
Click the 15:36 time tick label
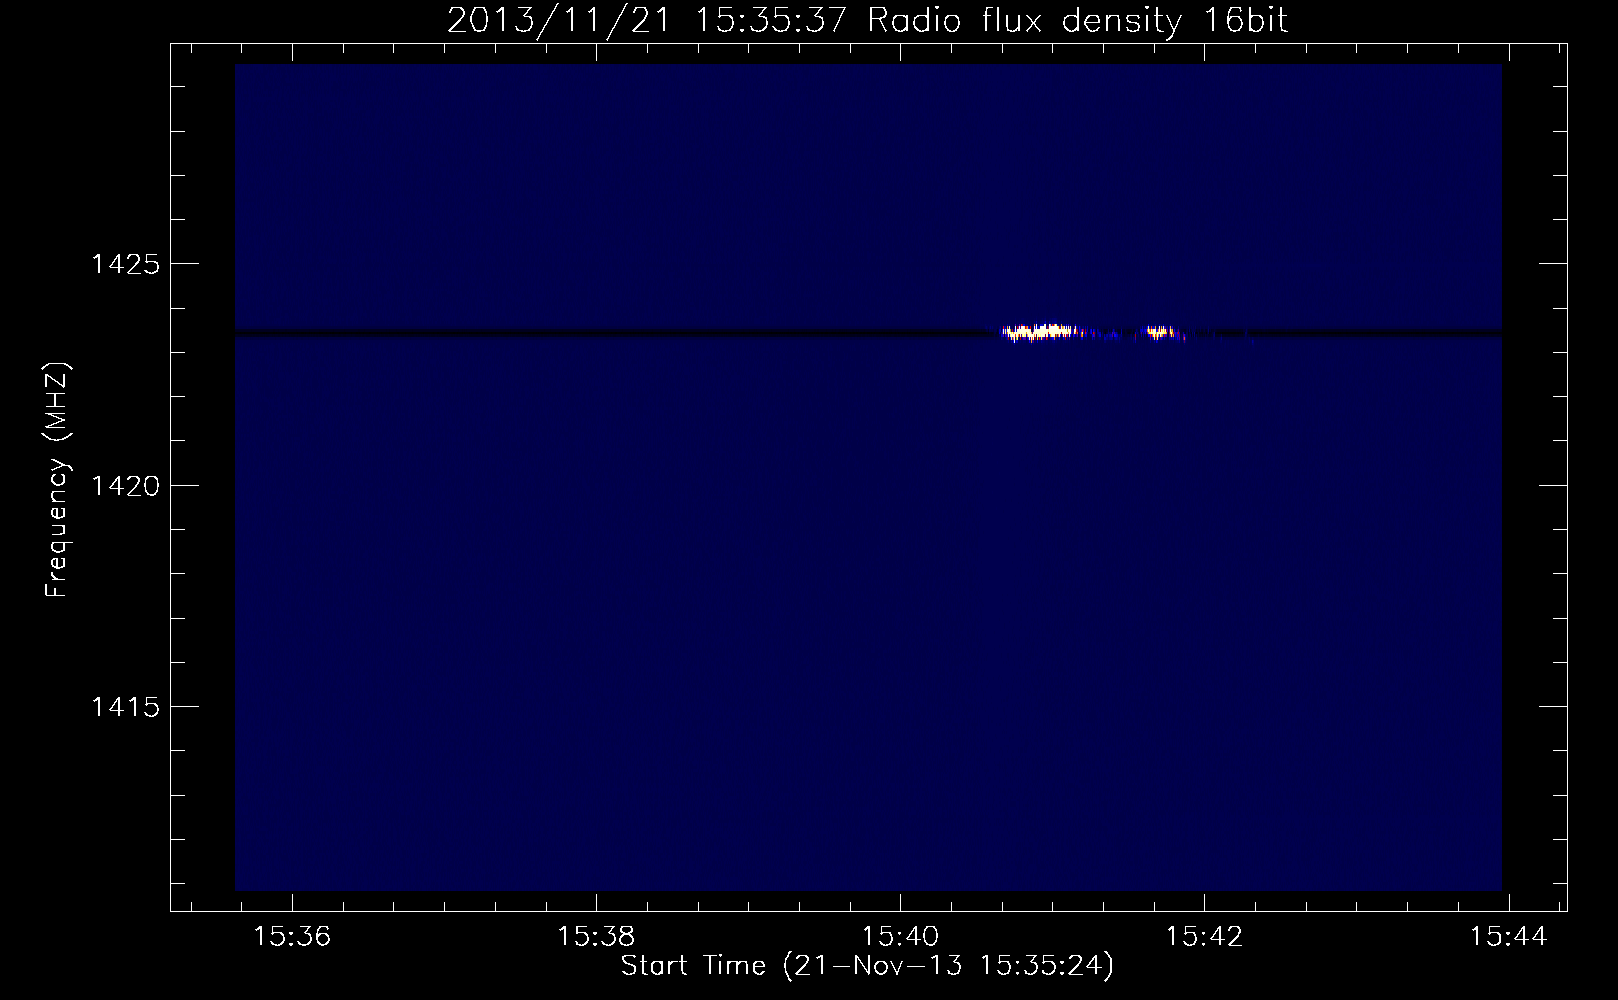292,937
